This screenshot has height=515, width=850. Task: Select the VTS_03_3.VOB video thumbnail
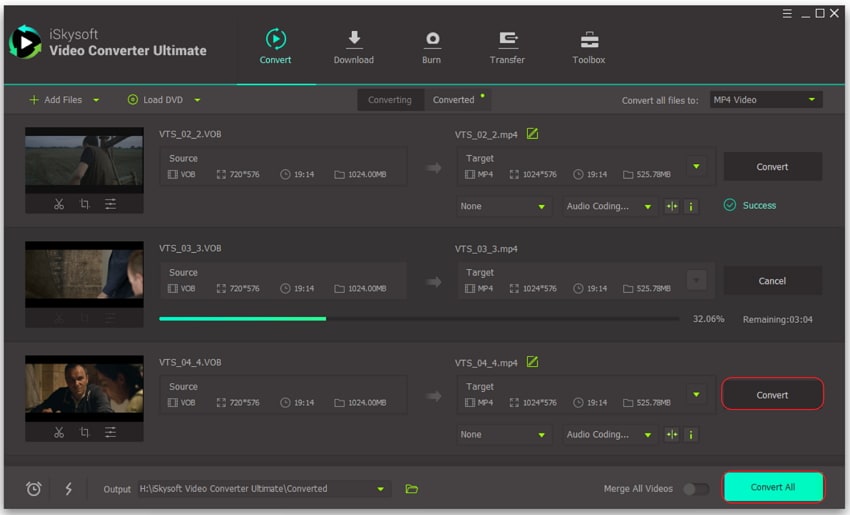[x=84, y=274]
